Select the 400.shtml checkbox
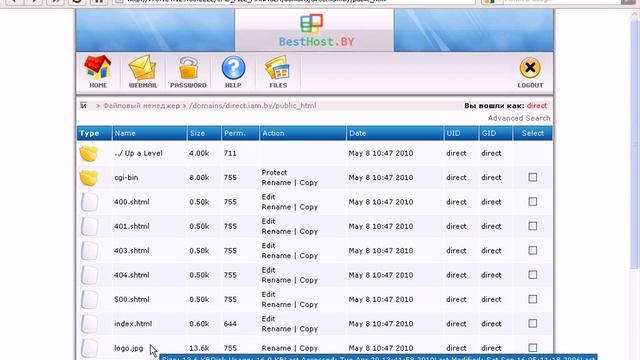The height and width of the screenshot is (360, 640). 533,202
